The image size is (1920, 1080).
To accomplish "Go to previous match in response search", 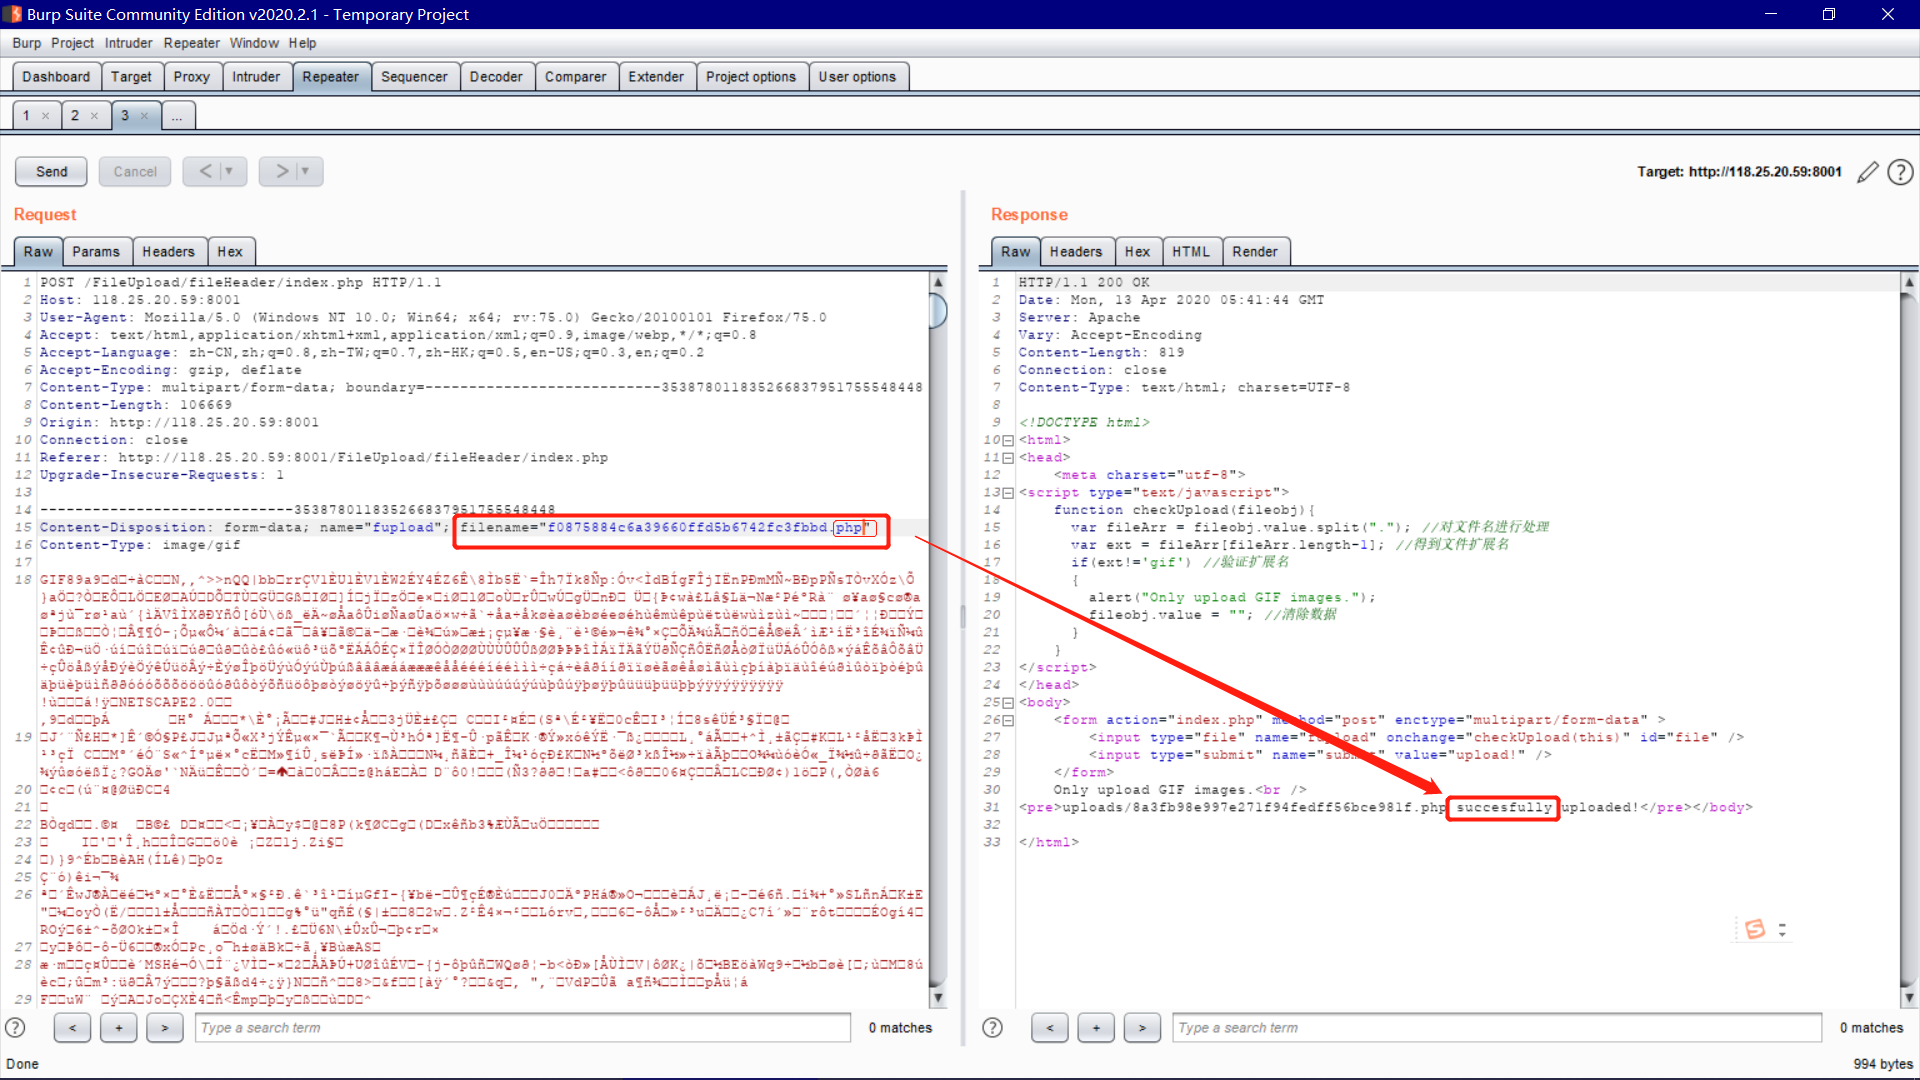I will (1050, 1028).
